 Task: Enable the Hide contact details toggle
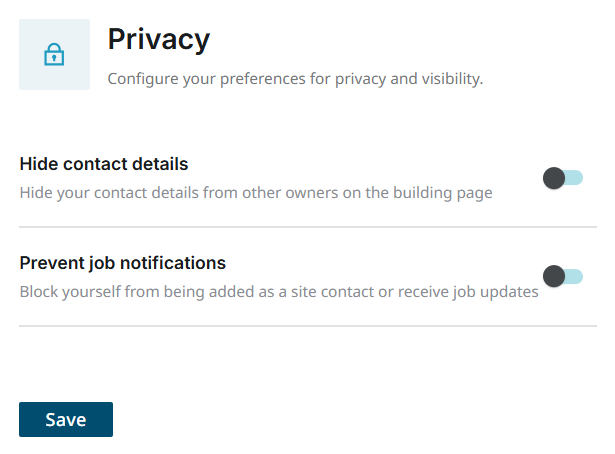pyautogui.click(x=562, y=178)
